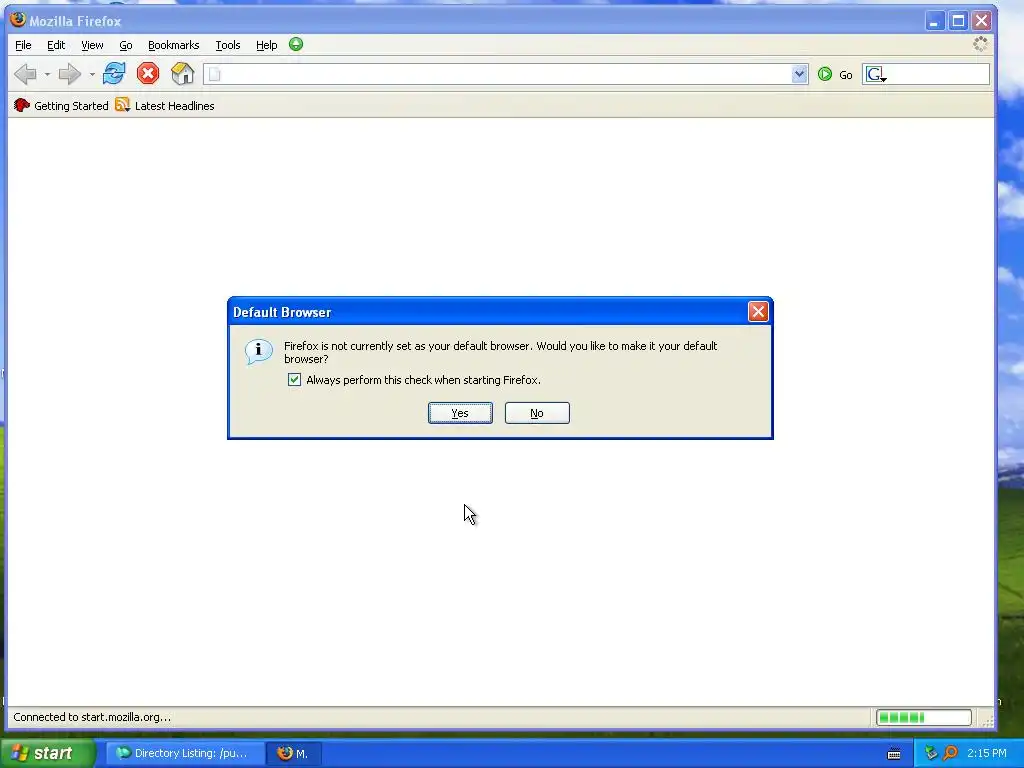1024x768 pixels.
Task: Close the Default Browser dialog
Action: coord(758,312)
